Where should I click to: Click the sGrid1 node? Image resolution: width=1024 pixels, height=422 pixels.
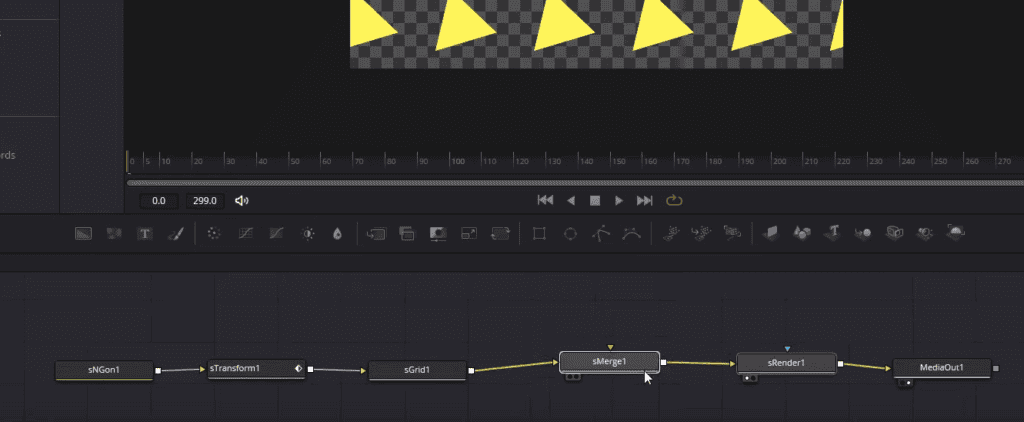417,370
